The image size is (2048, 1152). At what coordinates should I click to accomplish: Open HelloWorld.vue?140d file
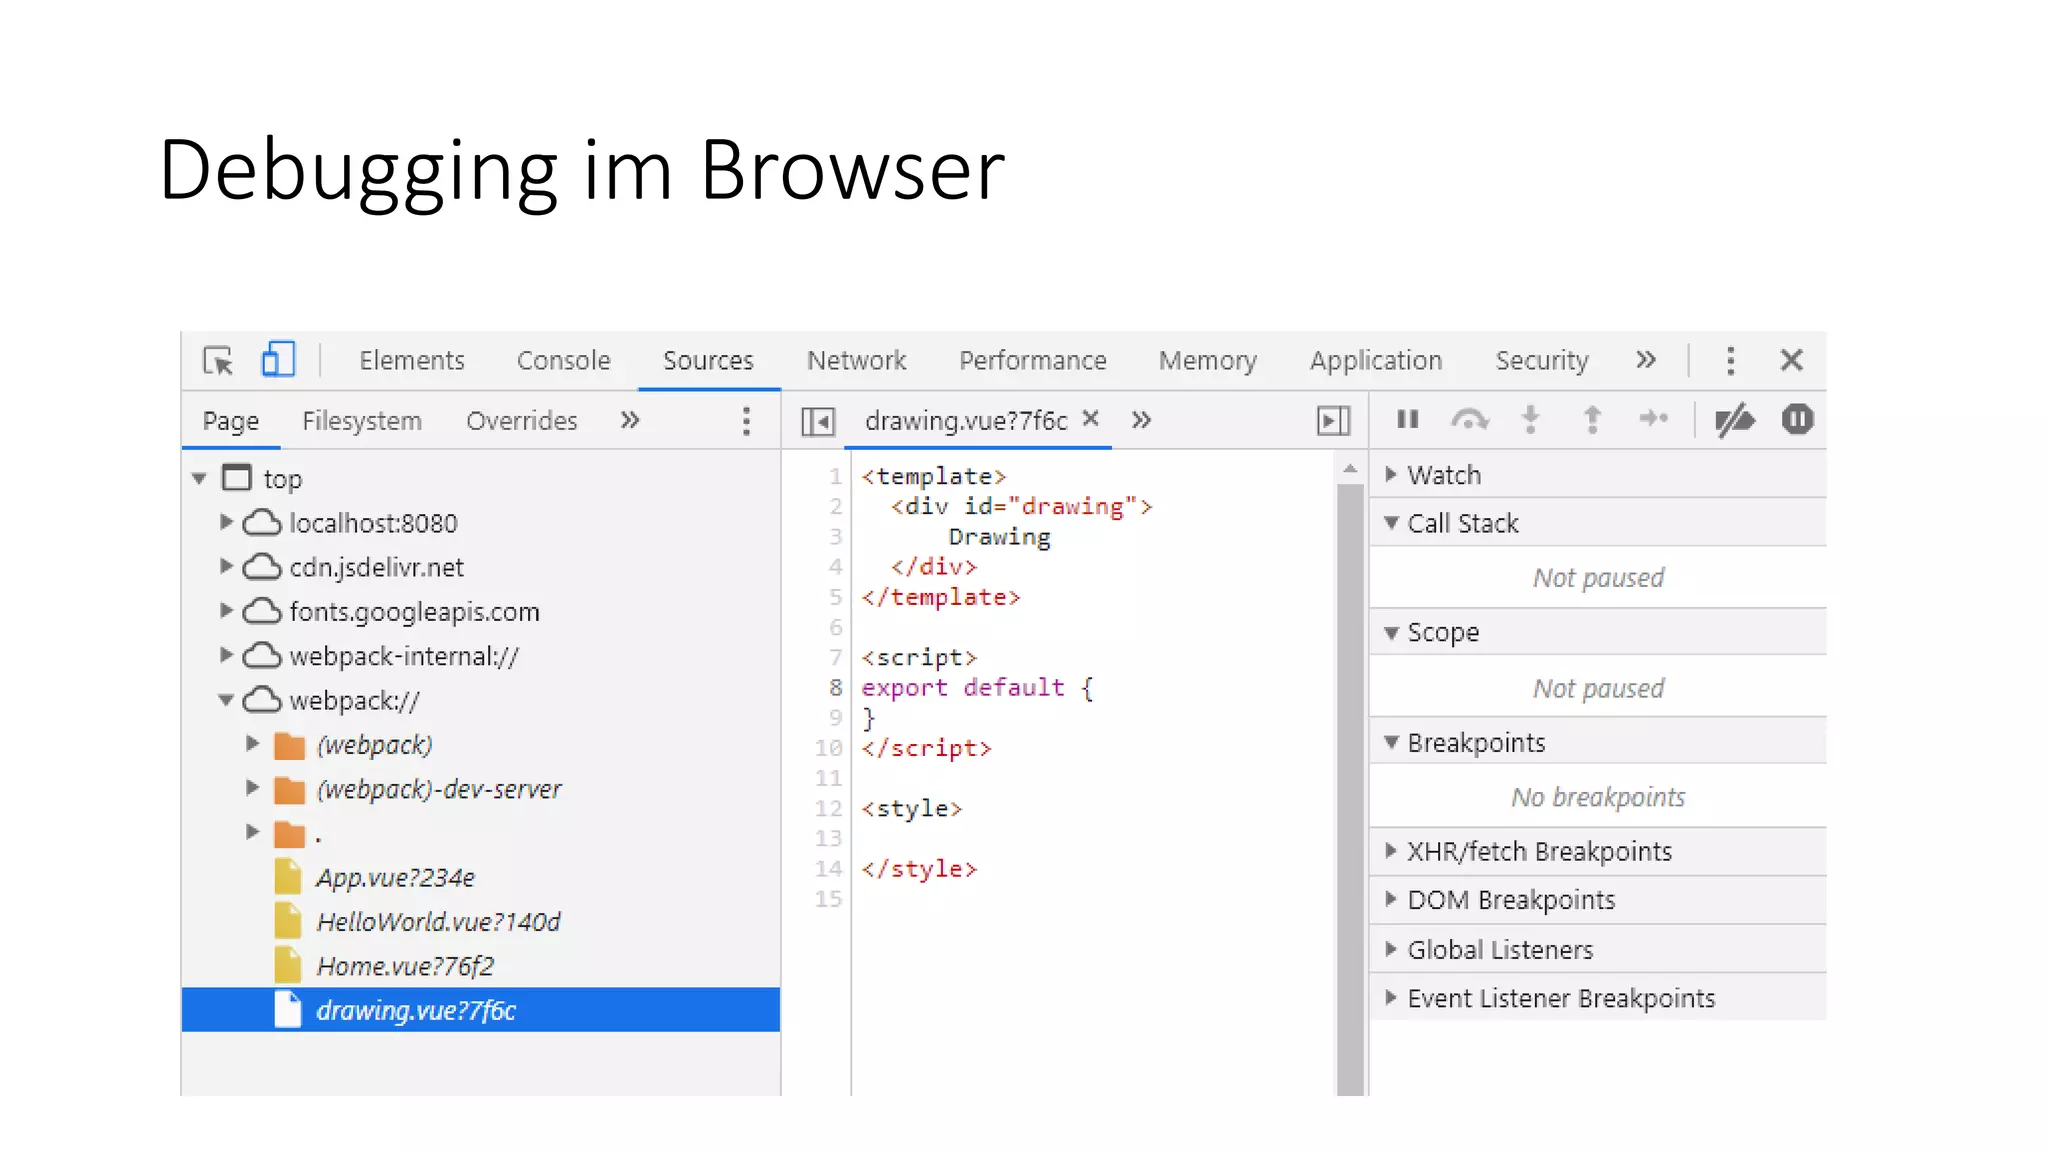point(438,922)
